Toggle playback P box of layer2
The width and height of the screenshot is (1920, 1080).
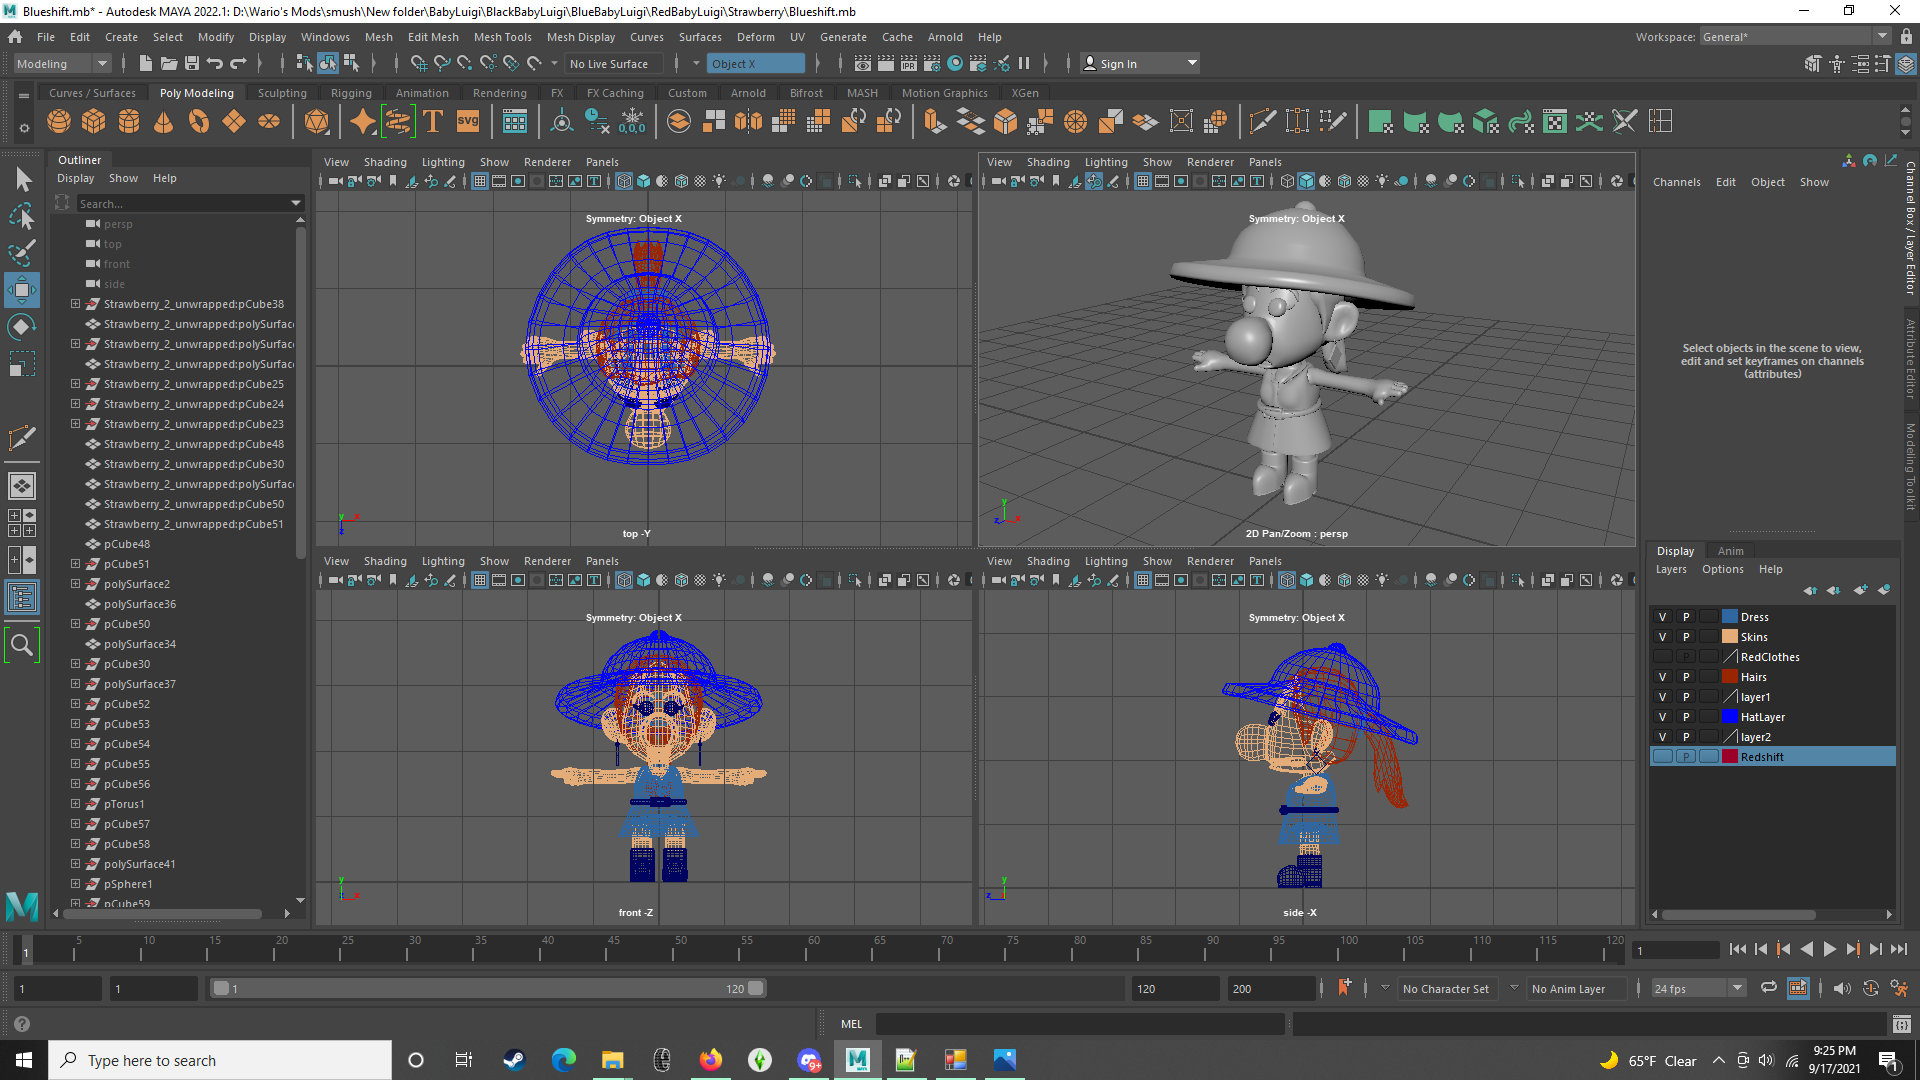pyautogui.click(x=1686, y=737)
